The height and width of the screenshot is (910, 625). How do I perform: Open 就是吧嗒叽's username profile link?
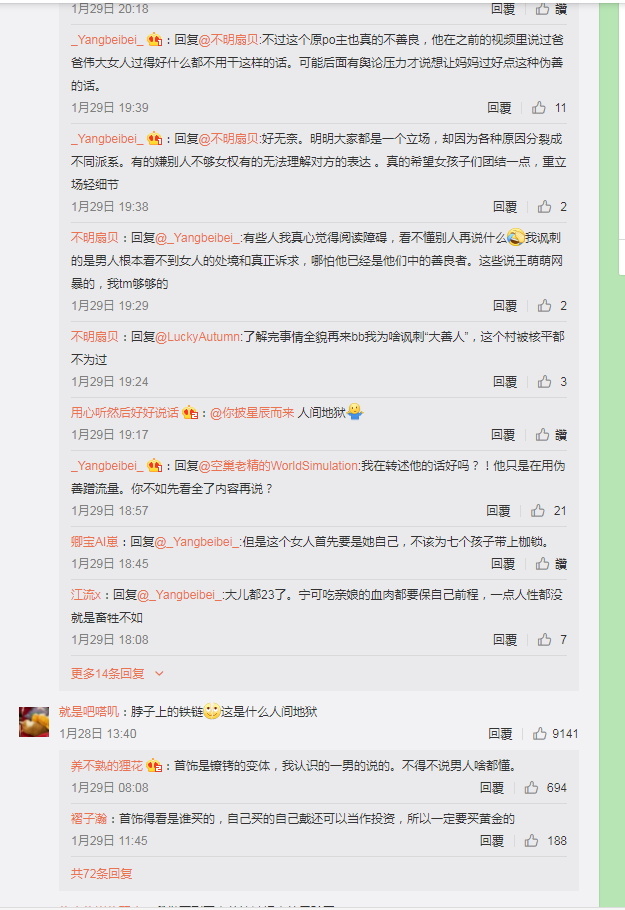(89, 712)
